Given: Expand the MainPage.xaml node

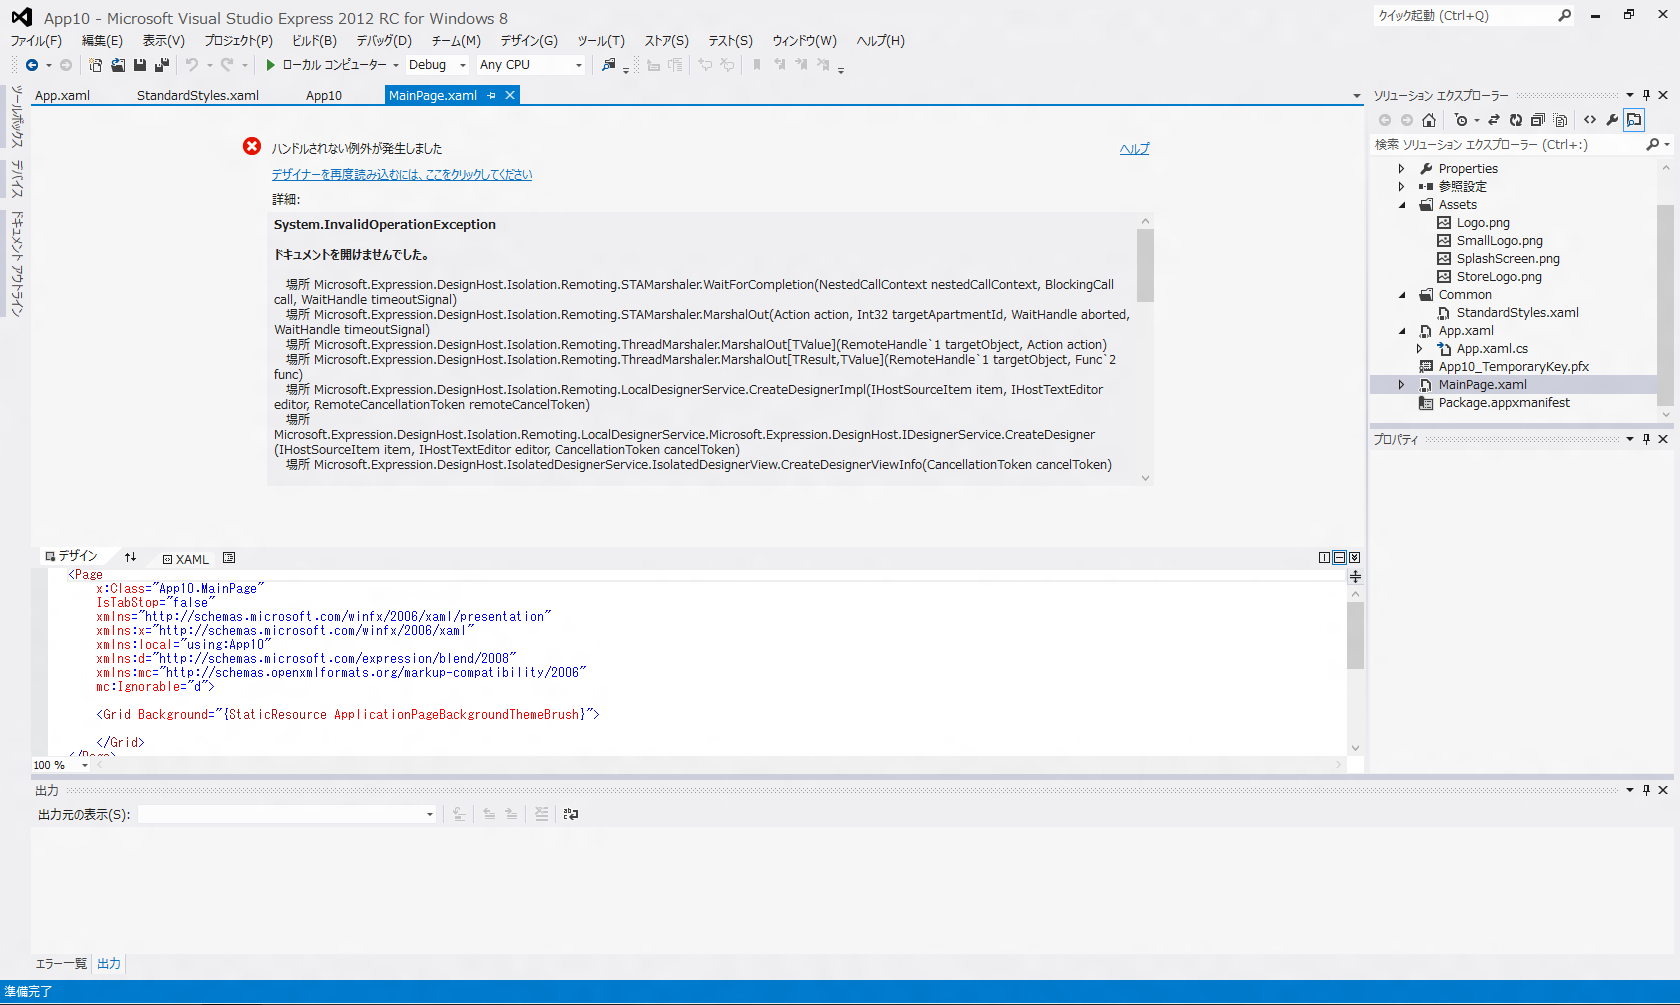Looking at the screenshot, I should point(1401,385).
